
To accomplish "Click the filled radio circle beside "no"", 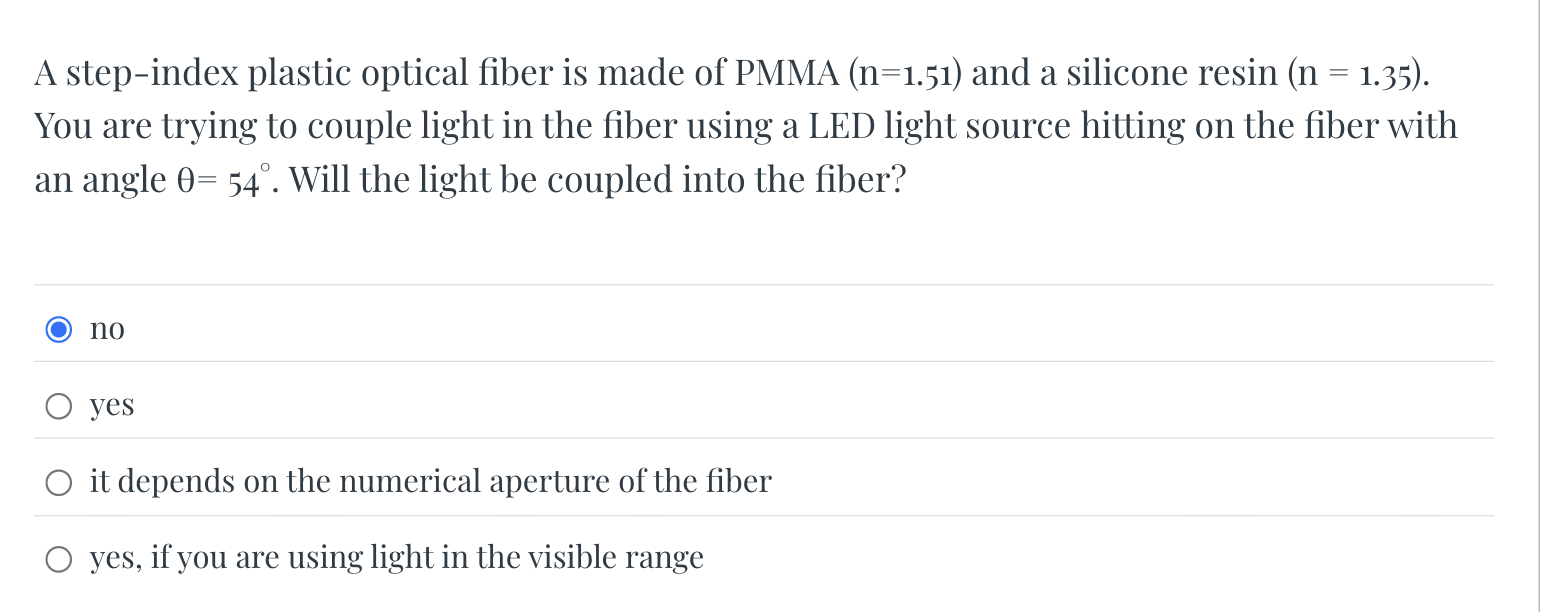I will (x=59, y=328).
